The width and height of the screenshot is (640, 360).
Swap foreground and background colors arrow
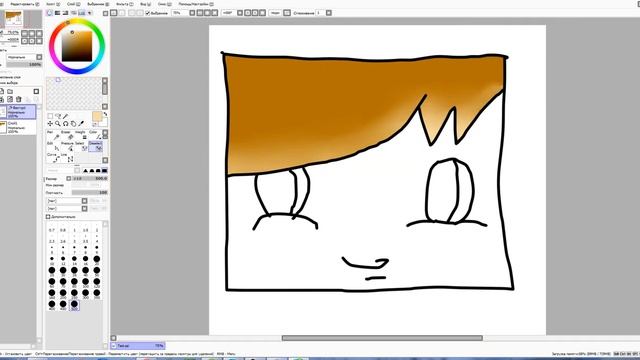point(105,114)
